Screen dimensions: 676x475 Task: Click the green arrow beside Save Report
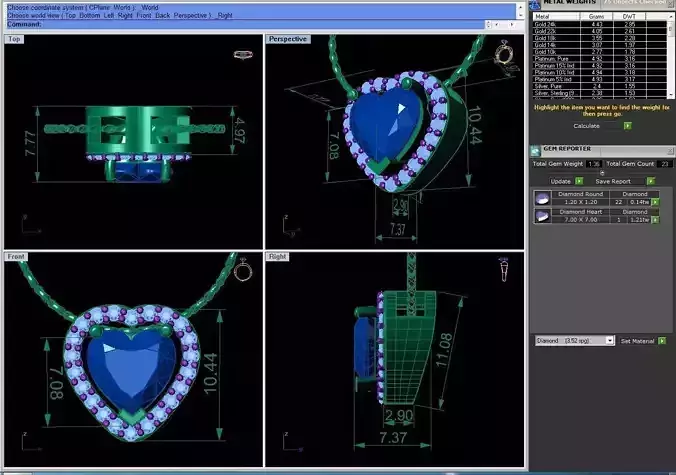tap(651, 181)
